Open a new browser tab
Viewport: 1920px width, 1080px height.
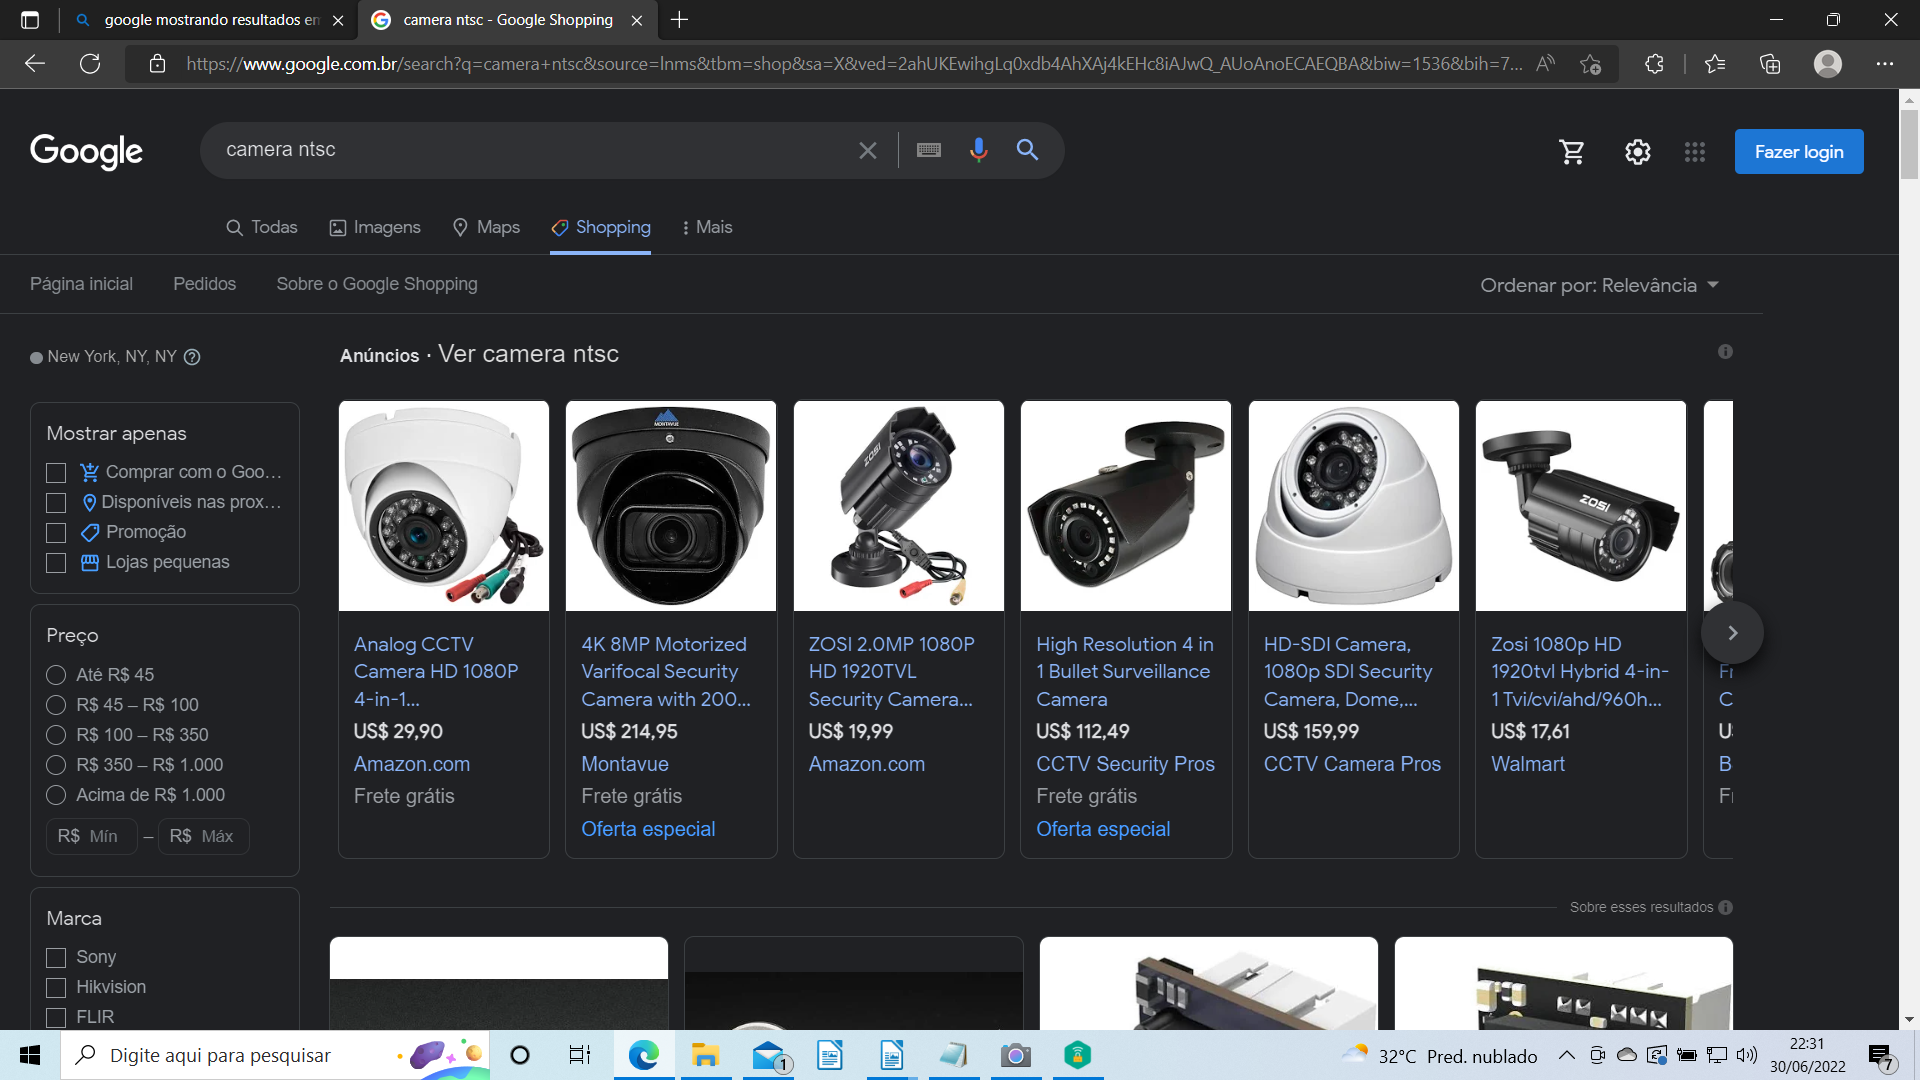point(680,20)
